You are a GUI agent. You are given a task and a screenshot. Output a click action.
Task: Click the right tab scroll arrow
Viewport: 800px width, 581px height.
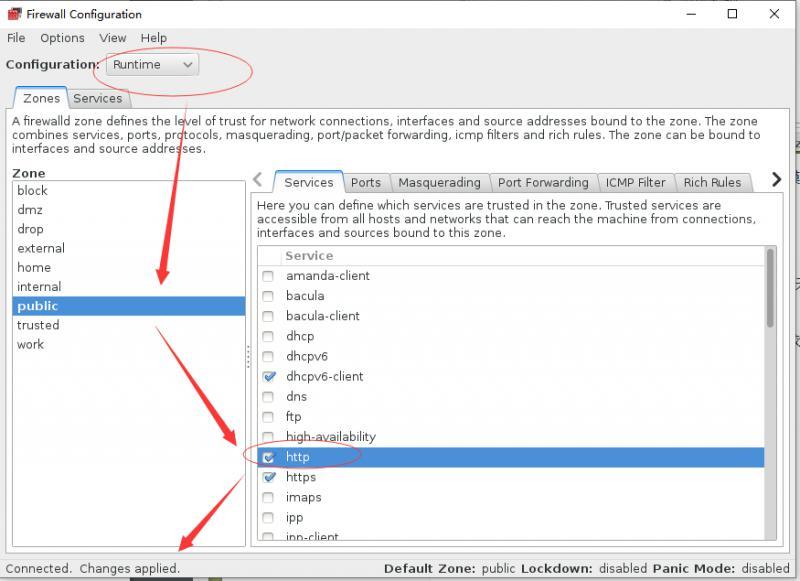[776, 180]
